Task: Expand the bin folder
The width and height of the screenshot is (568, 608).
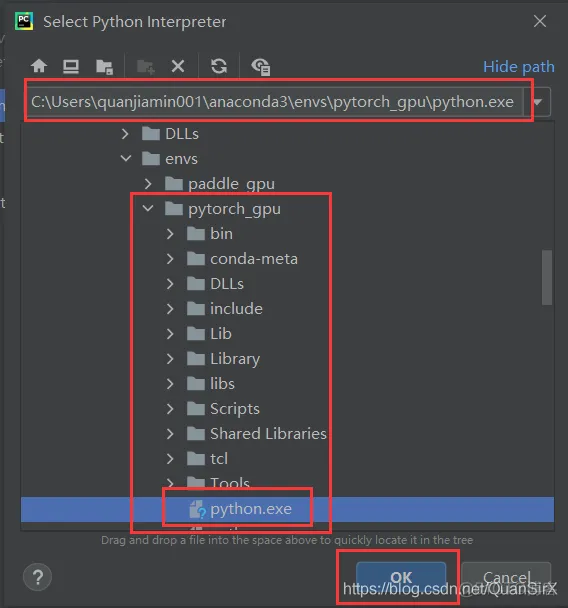Action: (x=170, y=234)
